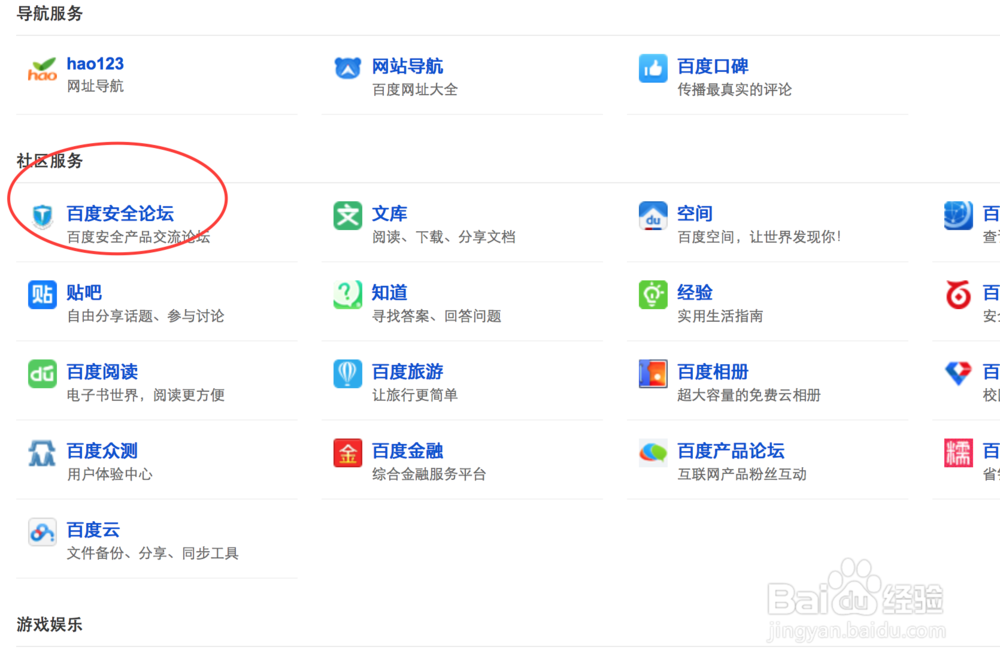
Task: Click the 社区服务 section heading
Action: (50, 161)
